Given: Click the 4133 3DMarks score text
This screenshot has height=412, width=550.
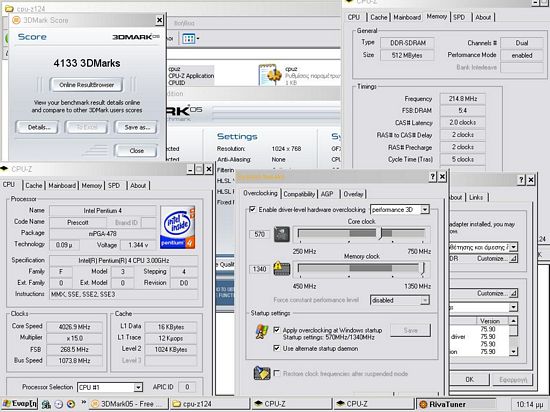Looking at the screenshot, I should 87,63.
